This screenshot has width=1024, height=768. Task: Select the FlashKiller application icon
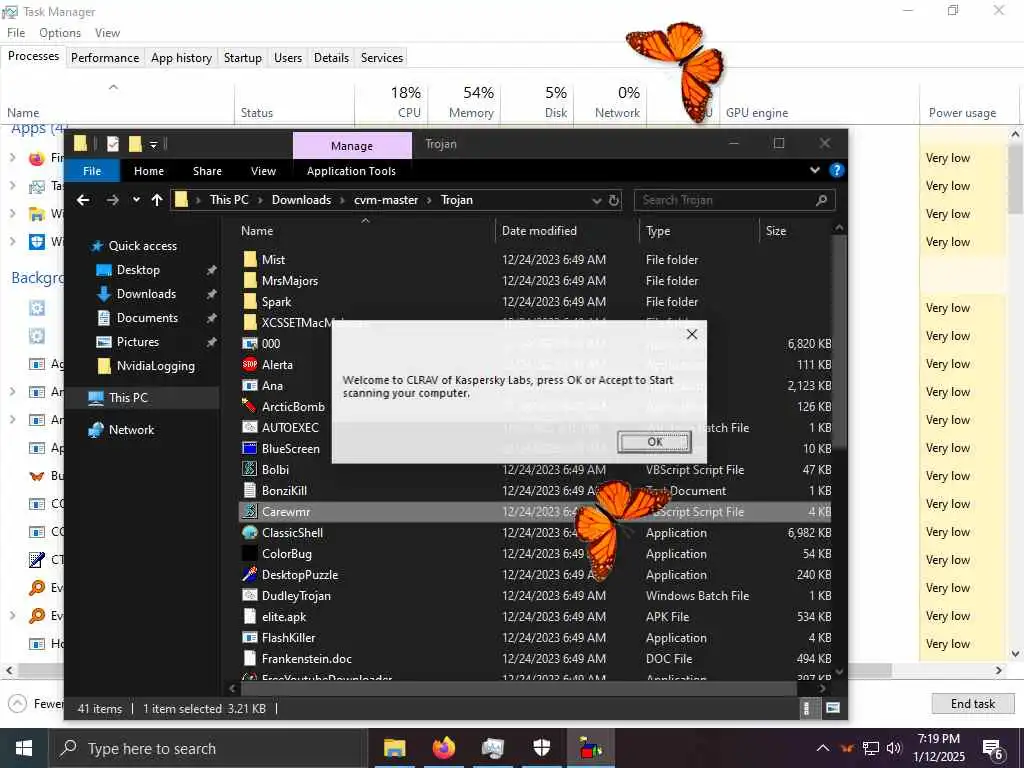coord(249,637)
